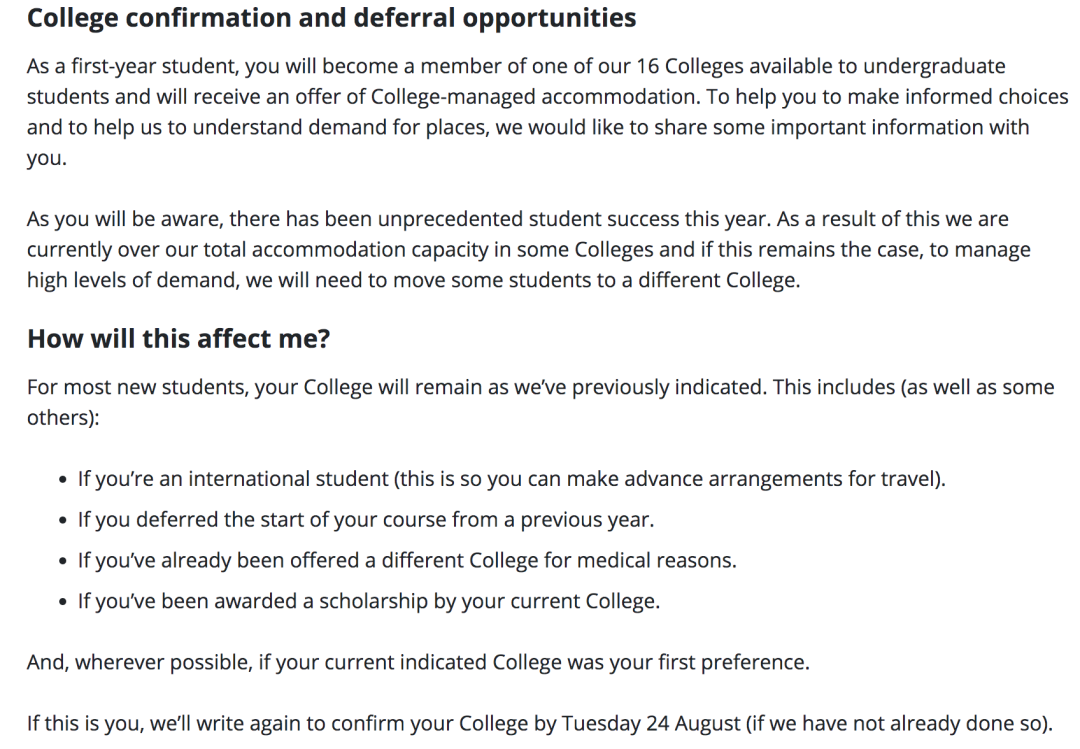Click the 'How will this affect me?' heading
The height and width of the screenshot is (749, 1080).
point(178,339)
